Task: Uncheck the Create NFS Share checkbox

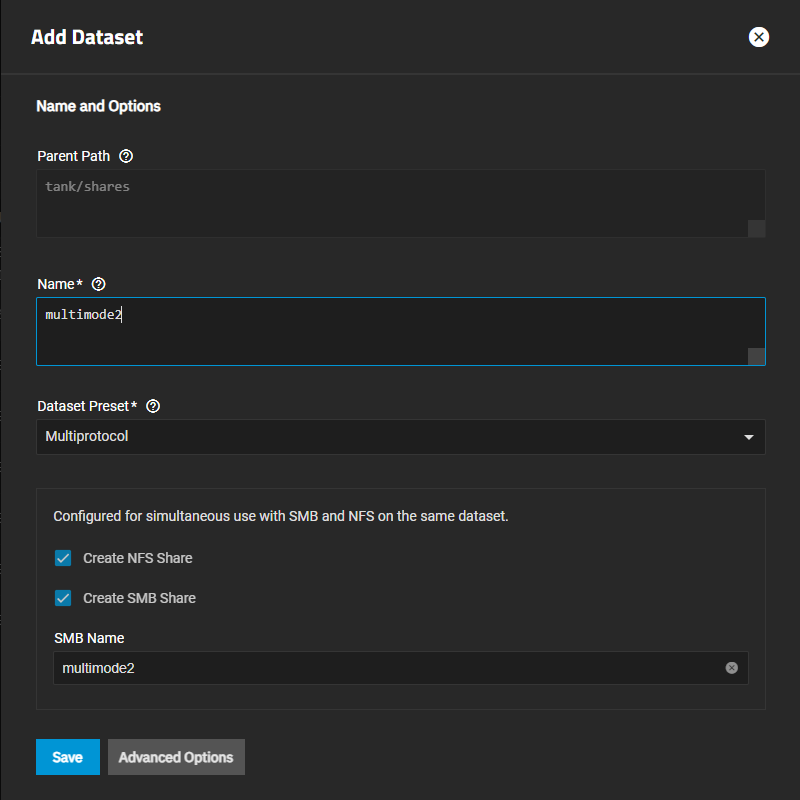Action: [63, 558]
